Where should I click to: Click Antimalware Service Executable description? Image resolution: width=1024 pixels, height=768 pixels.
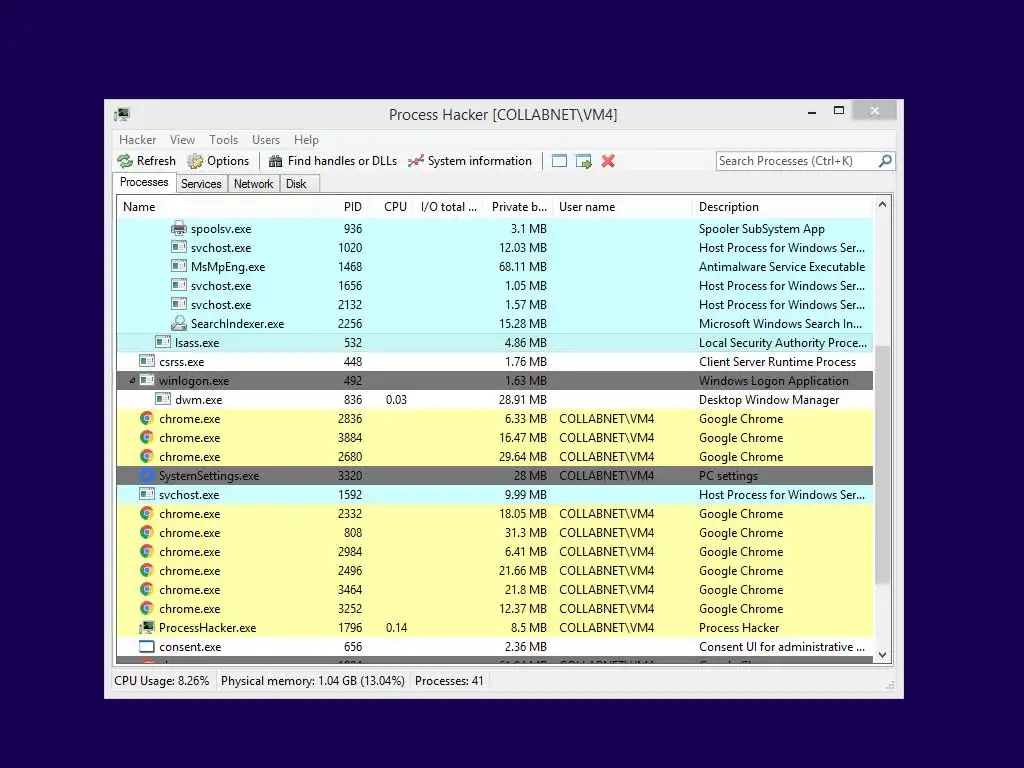click(782, 266)
